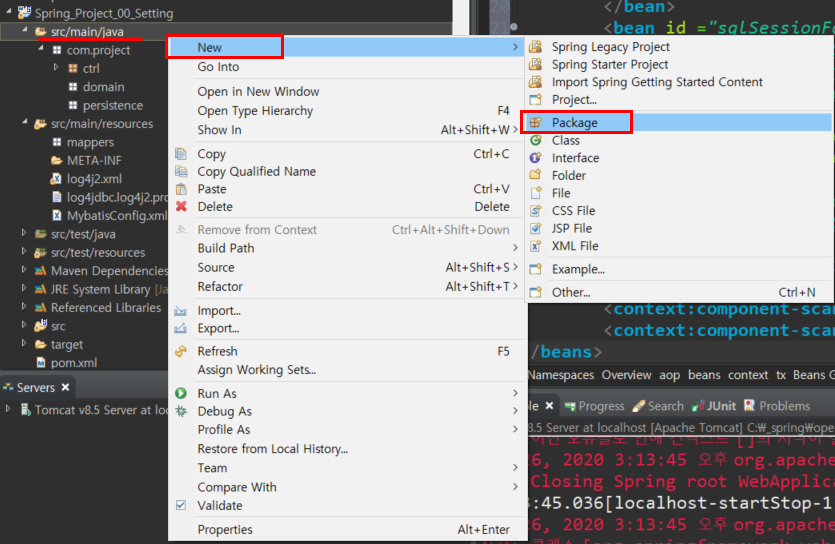Select Restore from Local History...

pyautogui.click(x=347, y=449)
